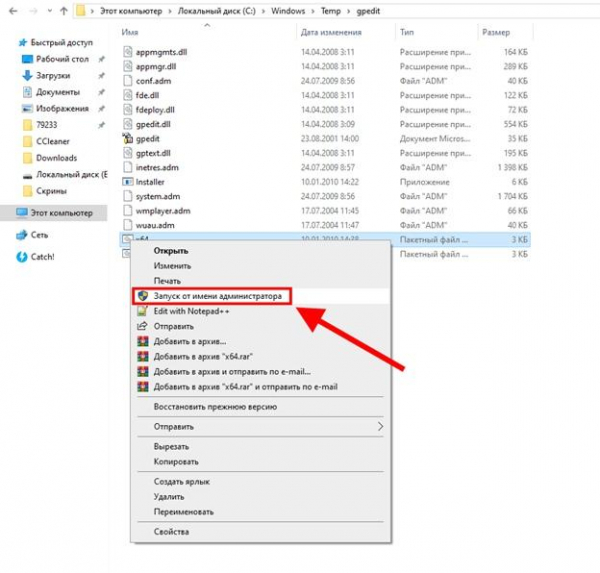Expand breadcrumb chevron after Windows
The image size is (600, 573).
click(x=313, y=11)
